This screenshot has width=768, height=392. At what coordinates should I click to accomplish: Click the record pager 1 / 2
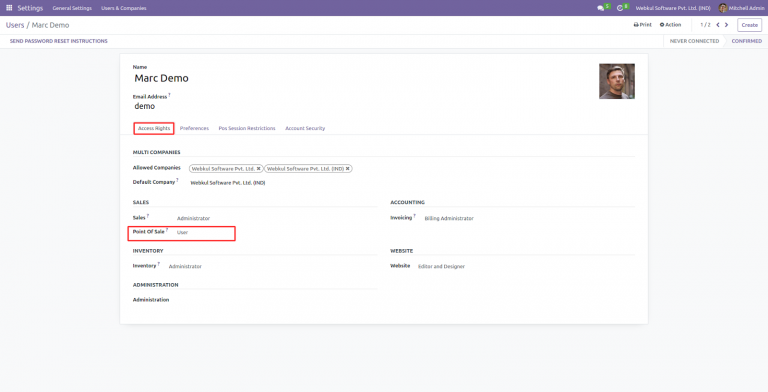coord(705,25)
